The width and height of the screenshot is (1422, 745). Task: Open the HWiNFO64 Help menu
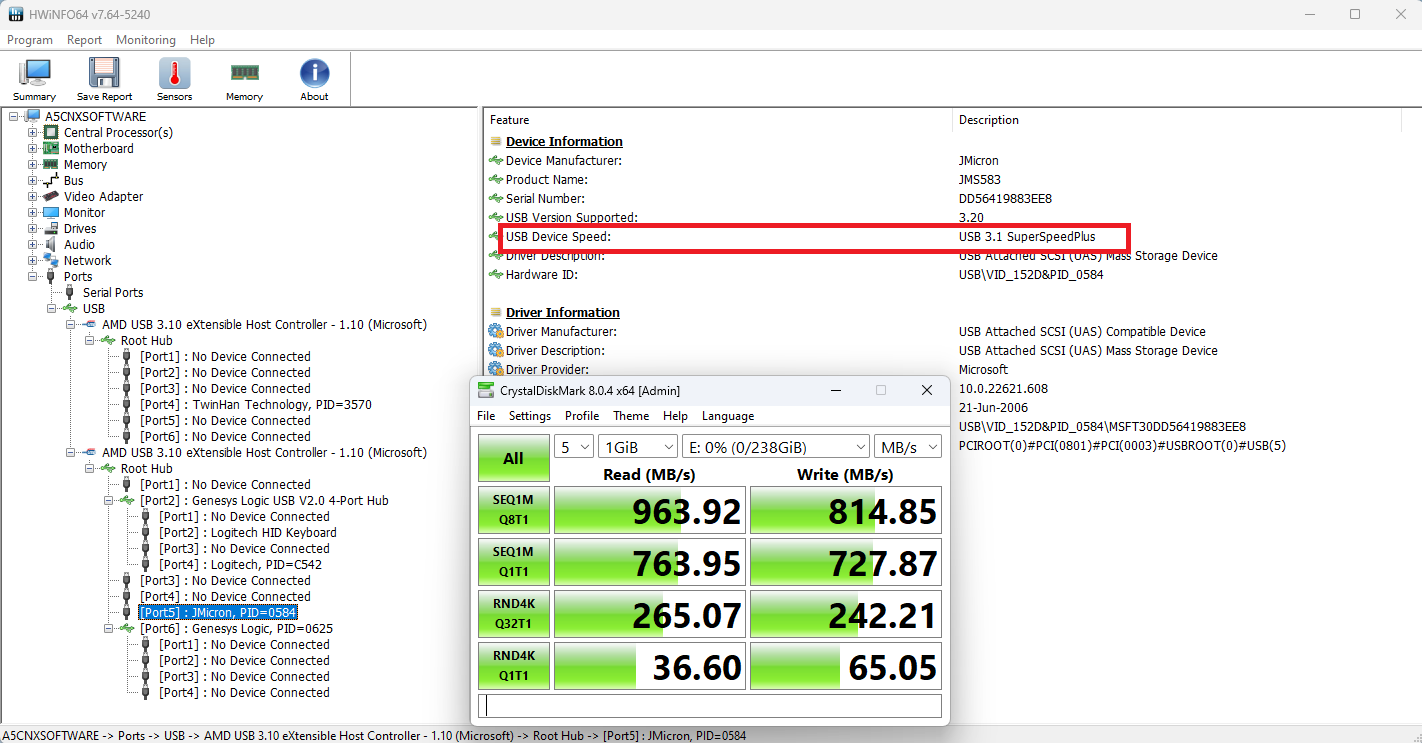point(203,40)
